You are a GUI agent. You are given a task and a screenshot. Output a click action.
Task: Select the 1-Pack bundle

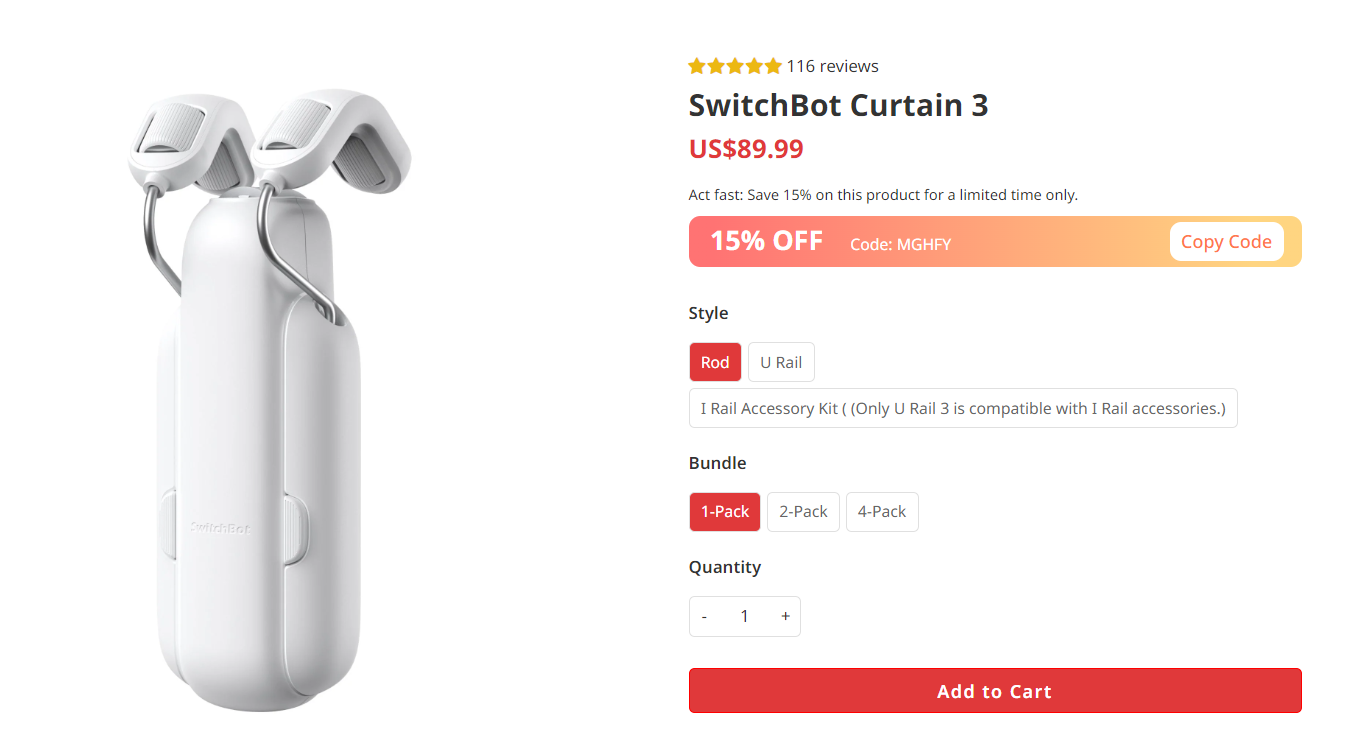(x=725, y=512)
